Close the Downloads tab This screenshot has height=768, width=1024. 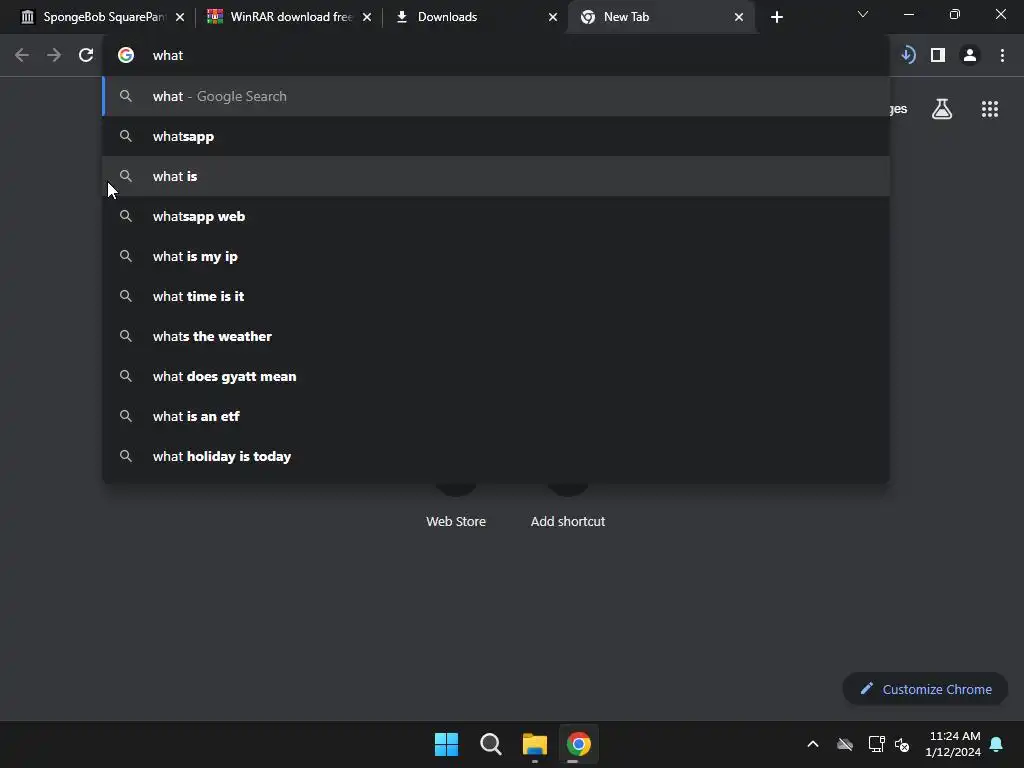tap(553, 17)
